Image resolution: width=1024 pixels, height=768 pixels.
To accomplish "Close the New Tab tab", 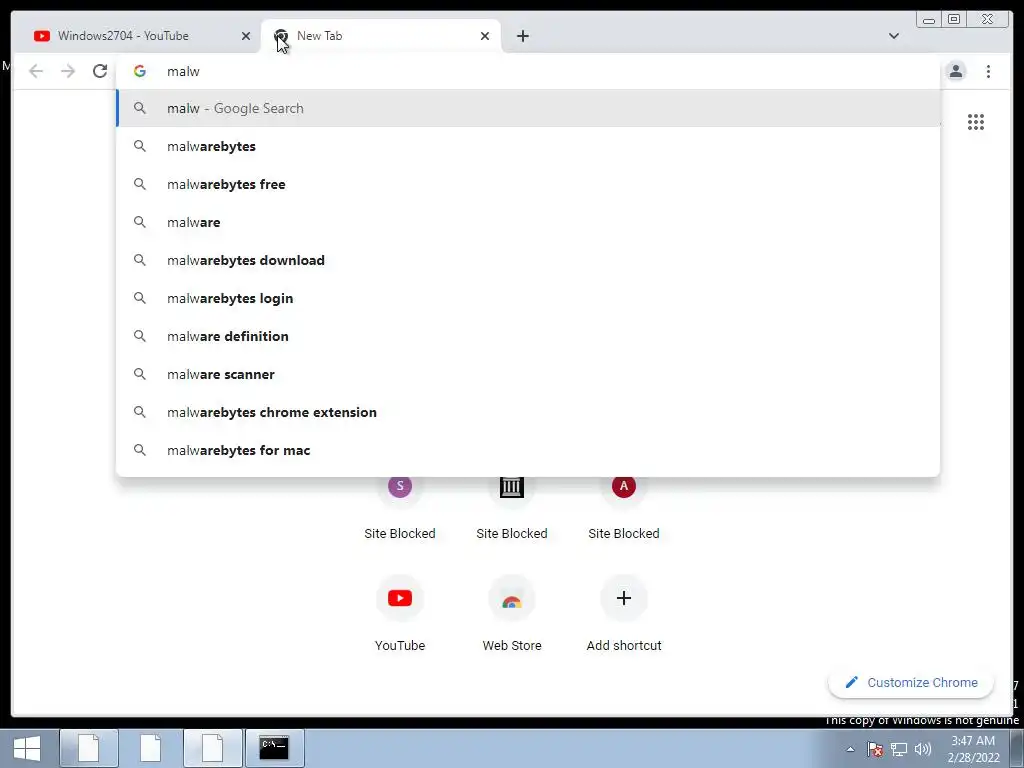I will coord(485,36).
